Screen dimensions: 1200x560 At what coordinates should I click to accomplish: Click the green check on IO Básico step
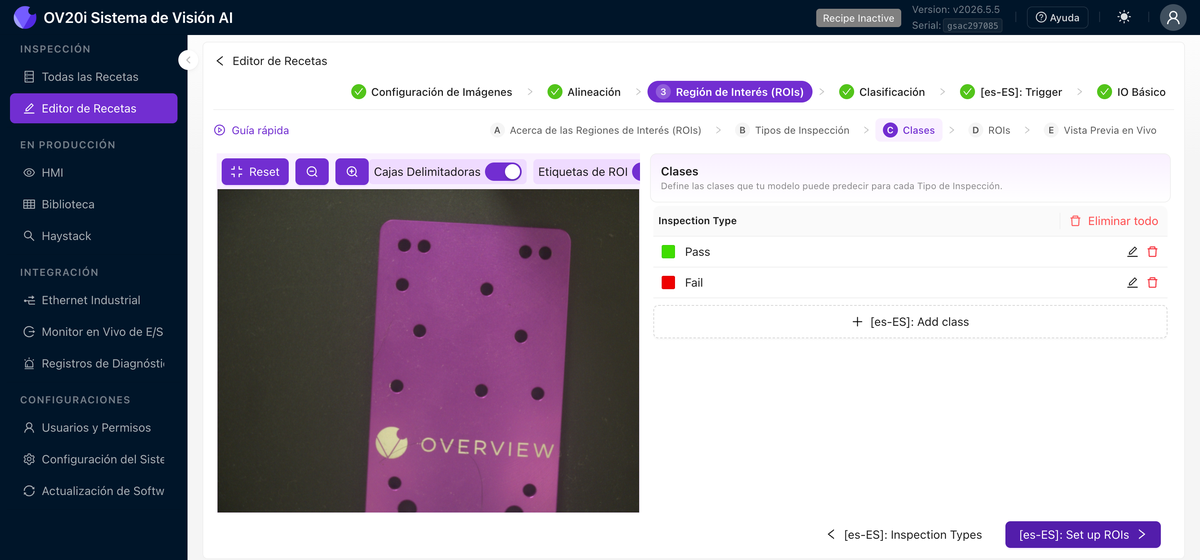tap(1105, 92)
